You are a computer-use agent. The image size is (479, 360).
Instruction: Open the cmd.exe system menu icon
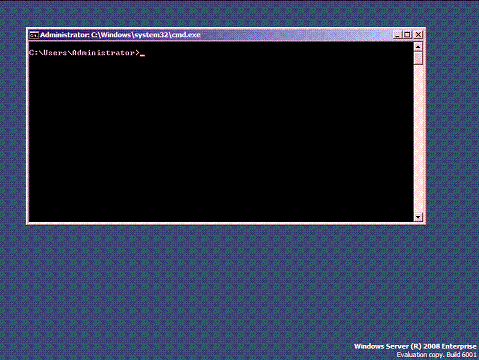(34, 35)
